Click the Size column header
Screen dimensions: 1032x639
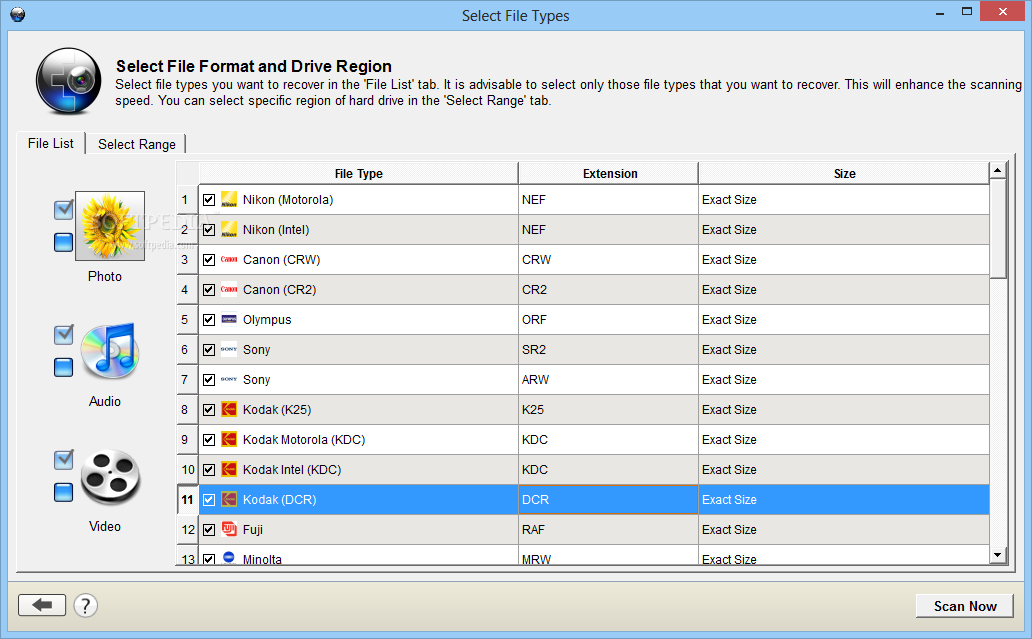(x=844, y=173)
